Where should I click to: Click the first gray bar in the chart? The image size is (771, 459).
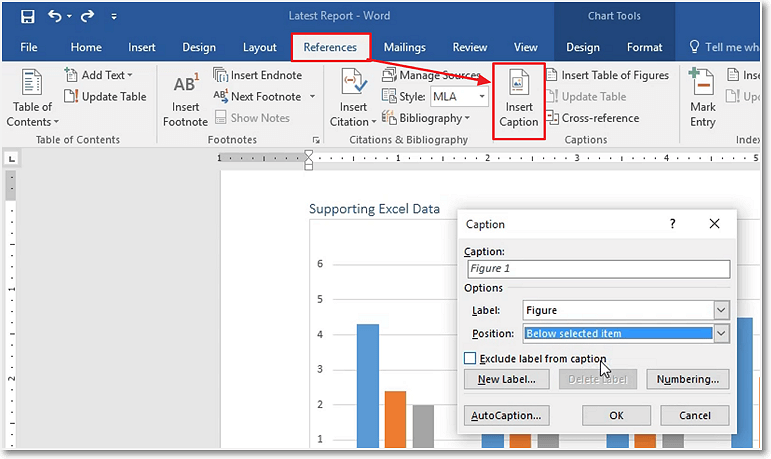(x=423, y=426)
